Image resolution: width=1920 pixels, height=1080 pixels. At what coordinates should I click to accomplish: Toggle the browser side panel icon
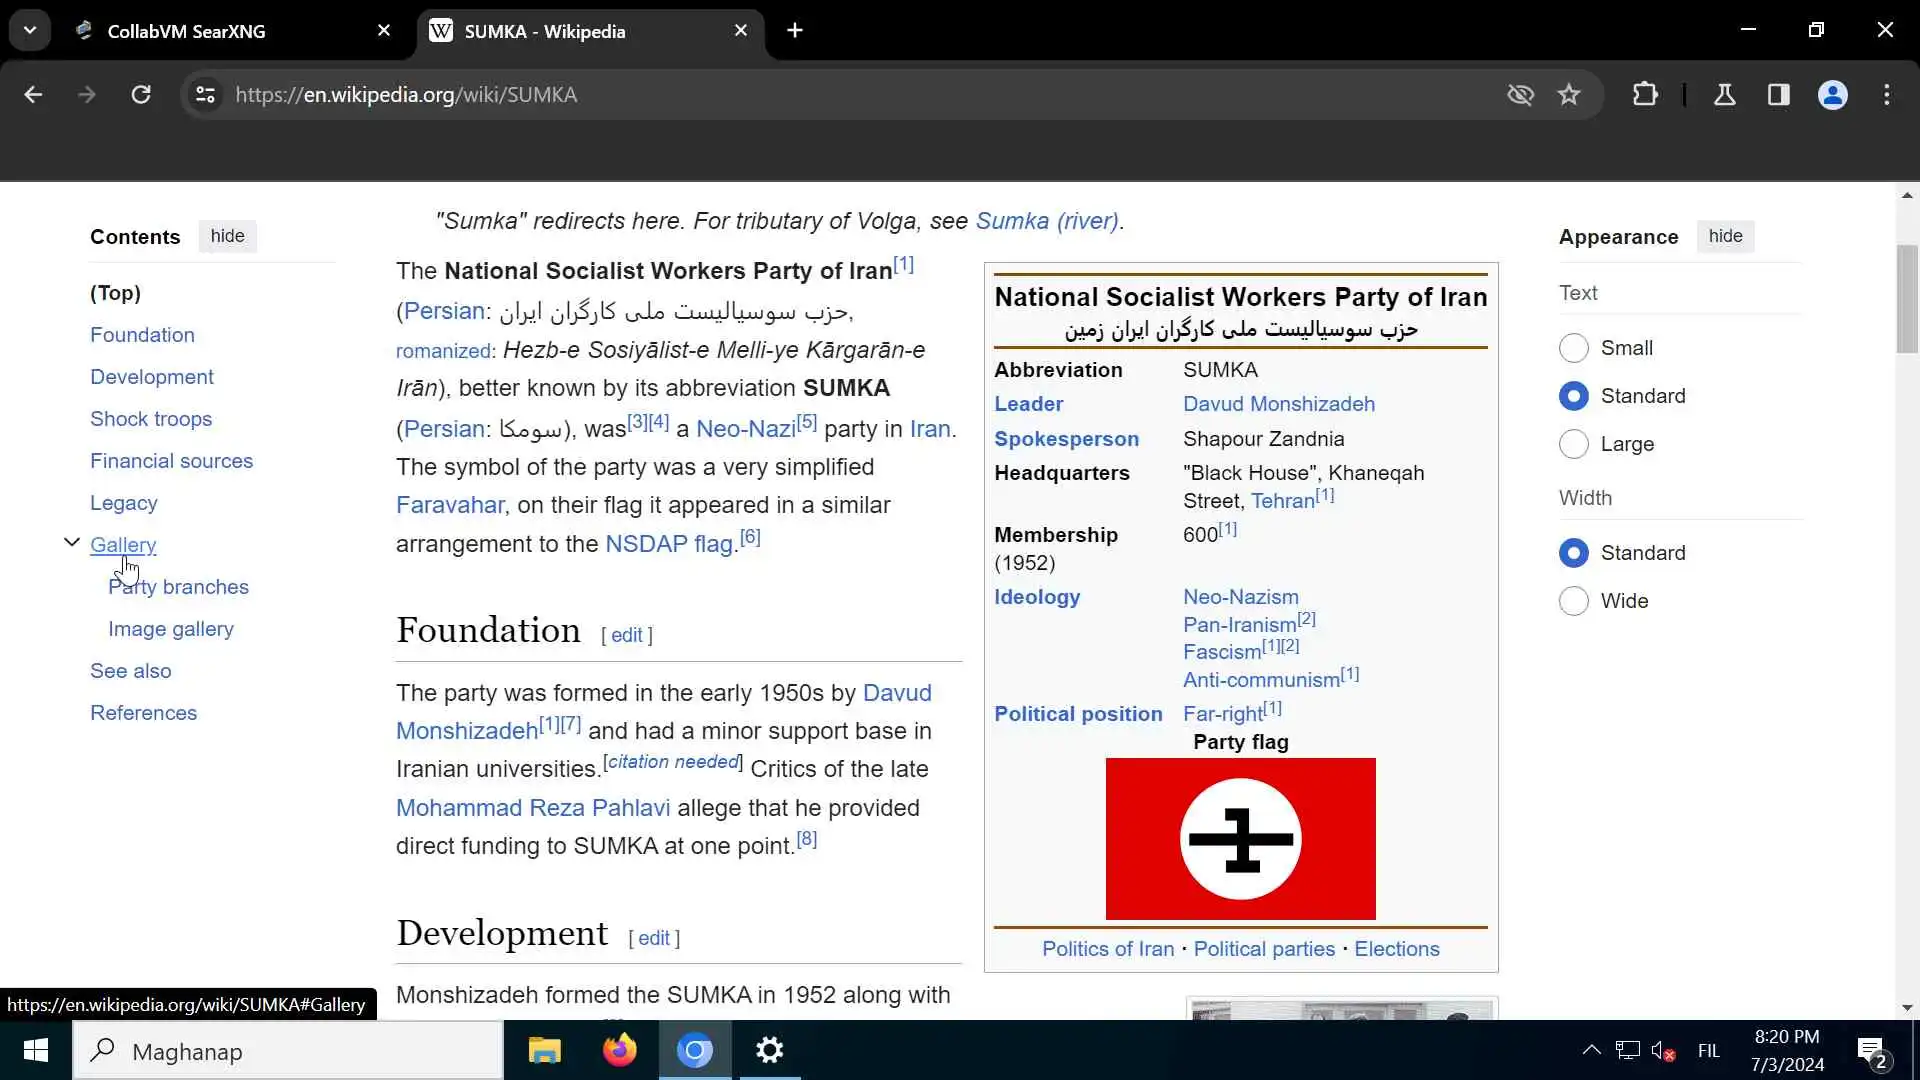coord(1778,94)
